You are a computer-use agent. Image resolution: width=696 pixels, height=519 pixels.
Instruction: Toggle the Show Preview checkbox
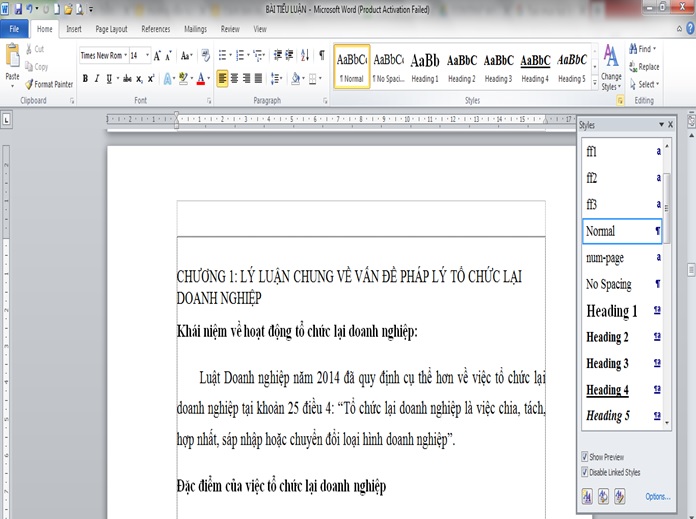click(585, 458)
